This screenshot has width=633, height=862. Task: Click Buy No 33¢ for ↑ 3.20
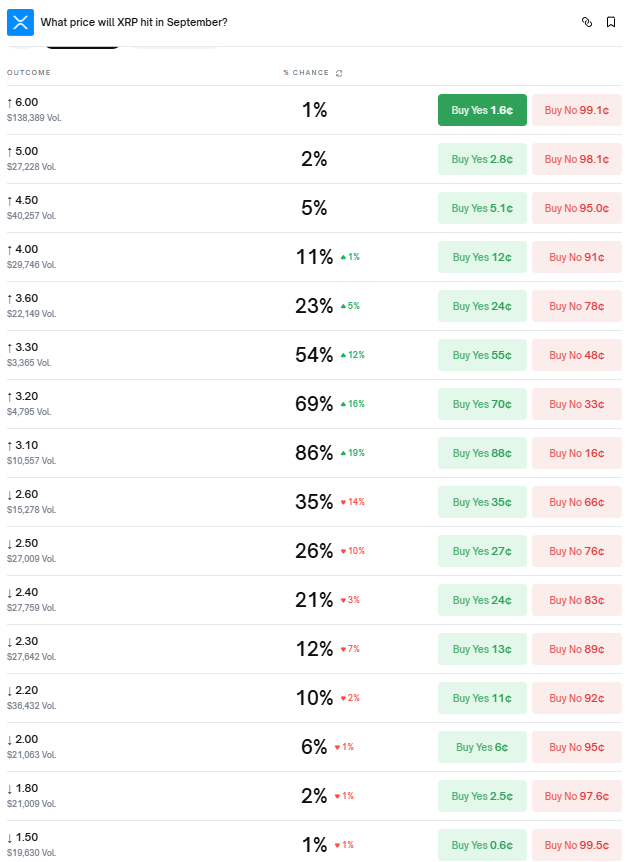[576, 404]
